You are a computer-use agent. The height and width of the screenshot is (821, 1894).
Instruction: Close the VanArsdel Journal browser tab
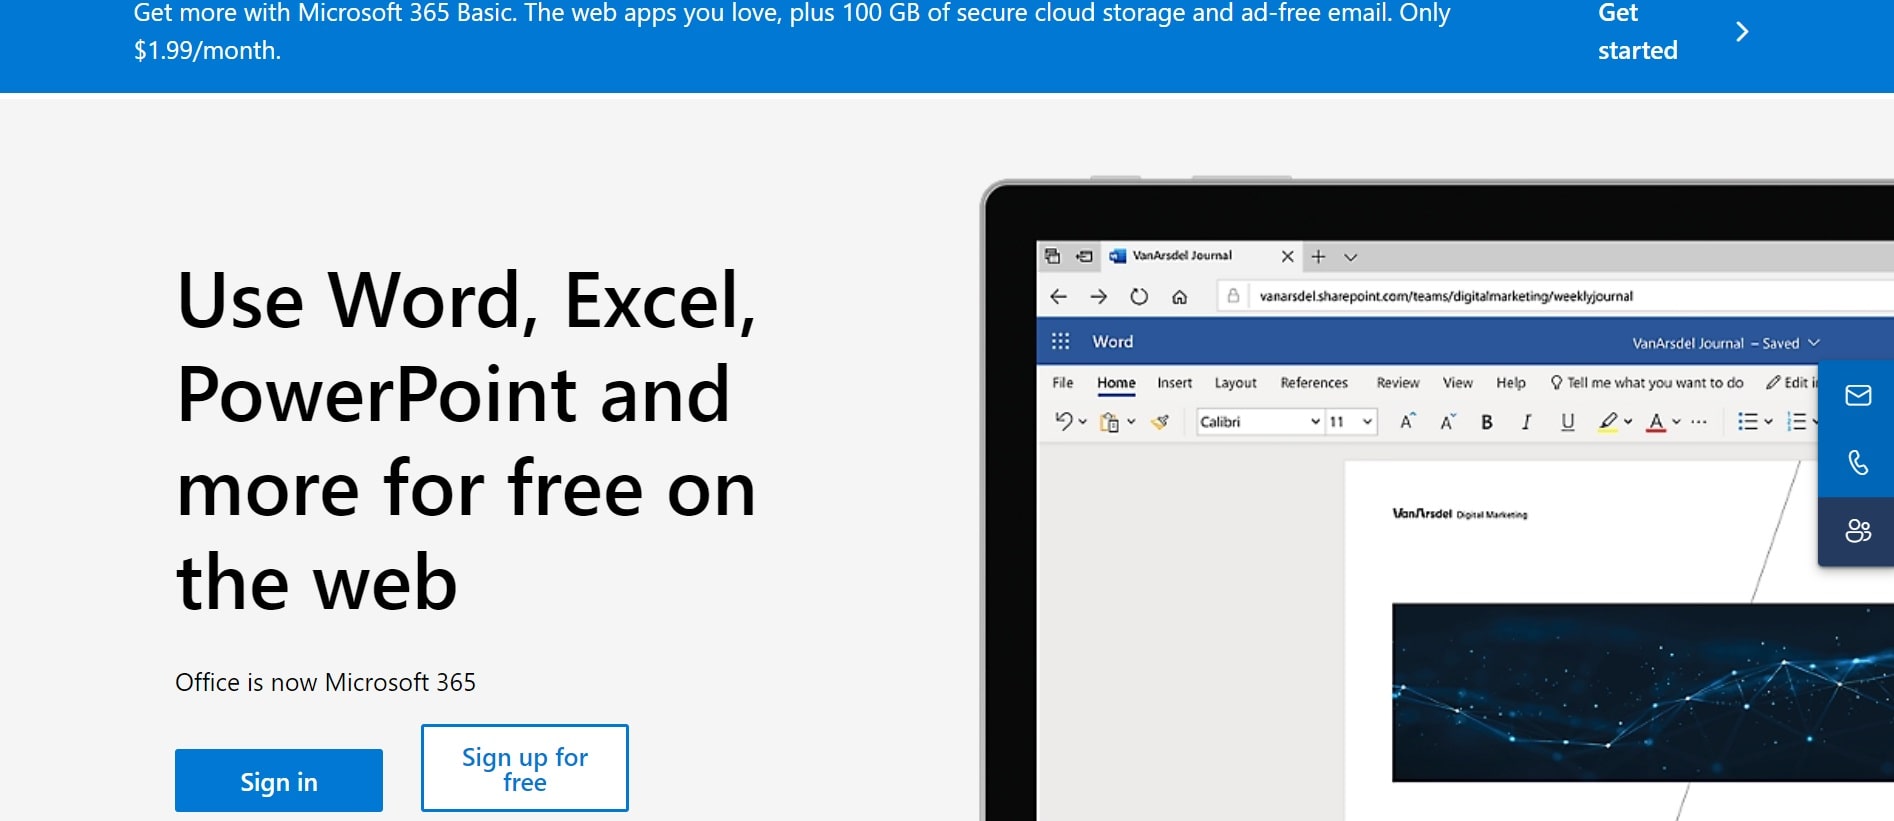[1288, 256]
